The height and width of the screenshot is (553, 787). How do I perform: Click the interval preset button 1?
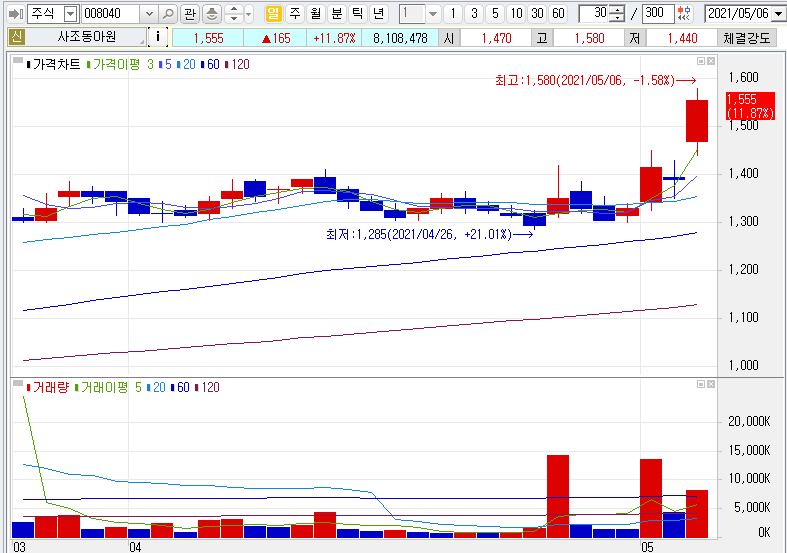click(453, 14)
